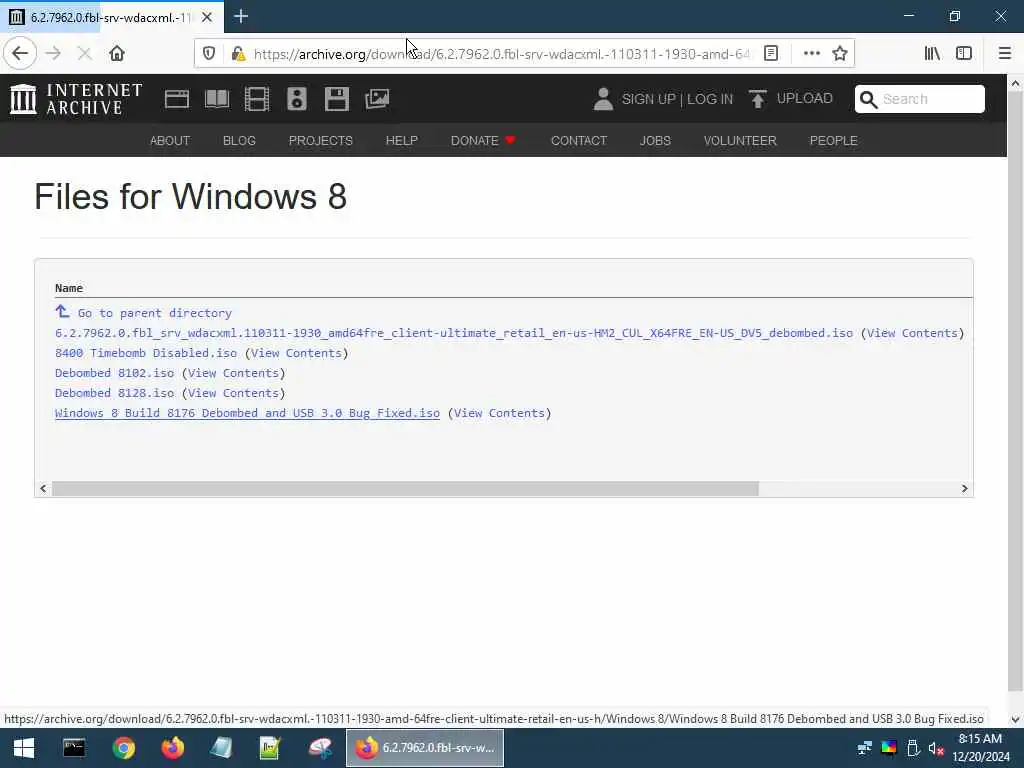The width and height of the screenshot is (1024, 768).
Task: Click the UPLOAD text link
Action: tap(805, 99)
